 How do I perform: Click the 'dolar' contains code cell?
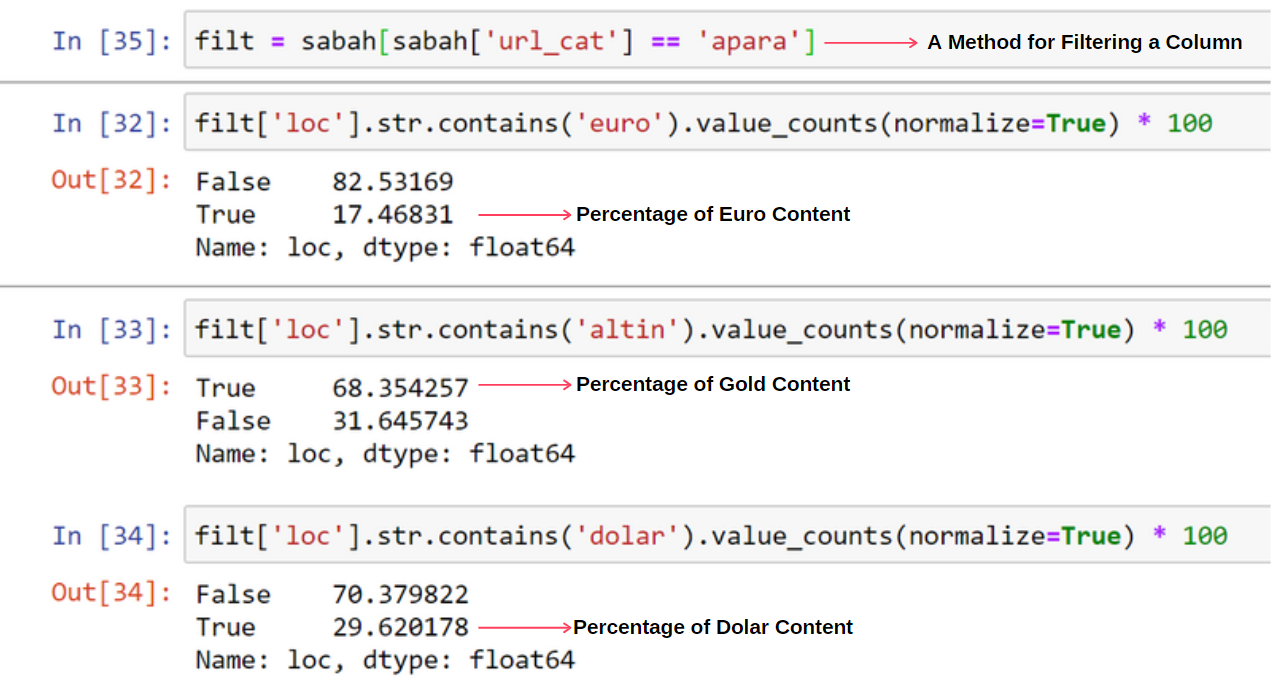point(710,536)
